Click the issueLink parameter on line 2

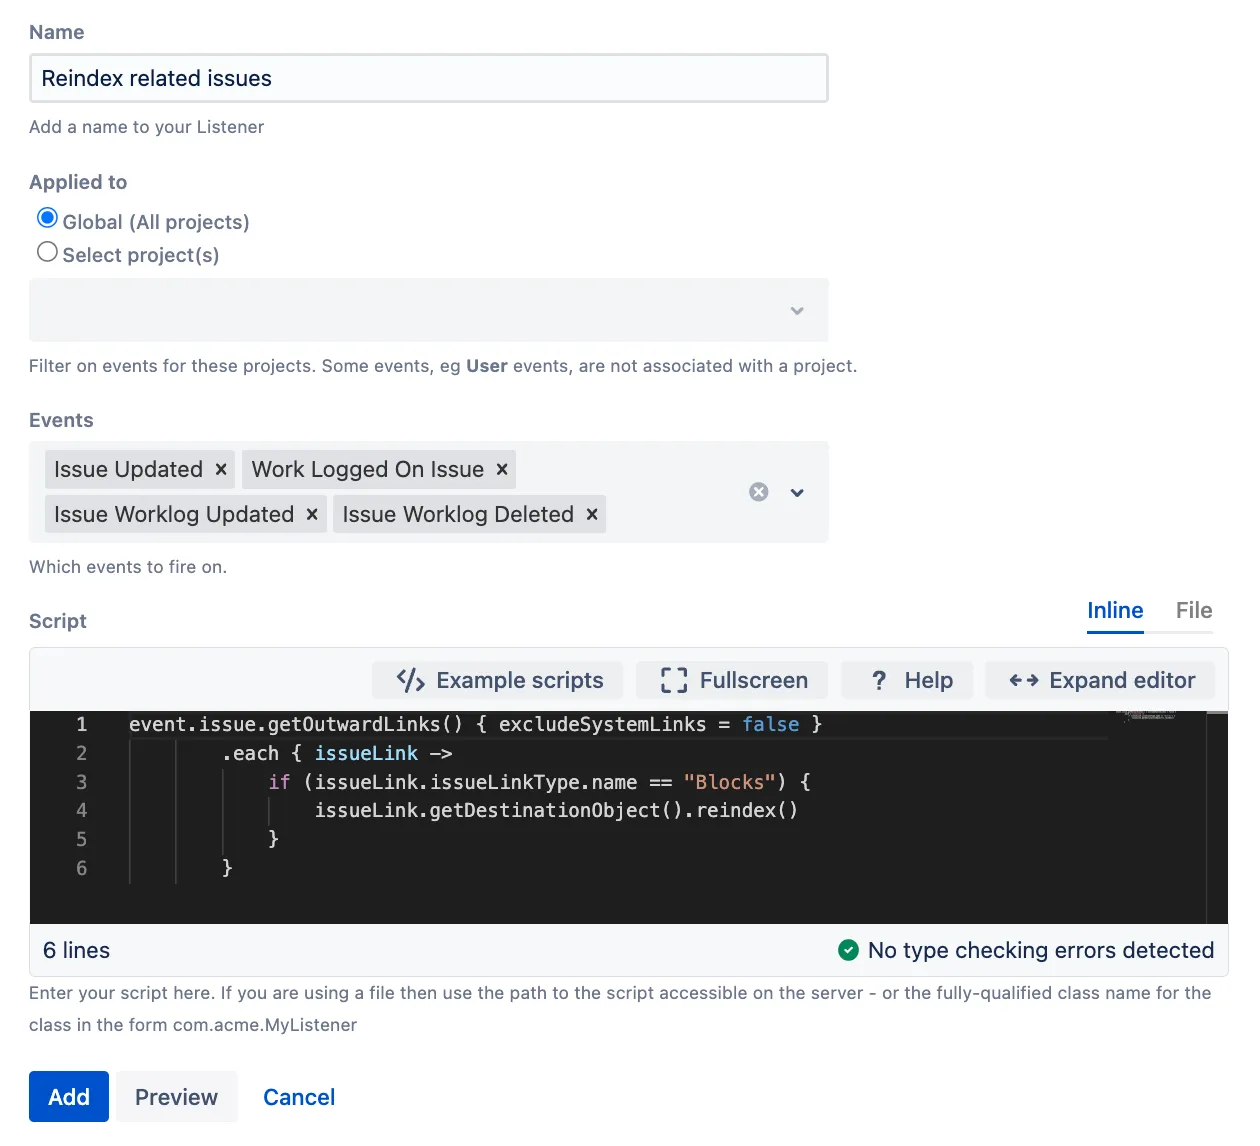[366, 753]
